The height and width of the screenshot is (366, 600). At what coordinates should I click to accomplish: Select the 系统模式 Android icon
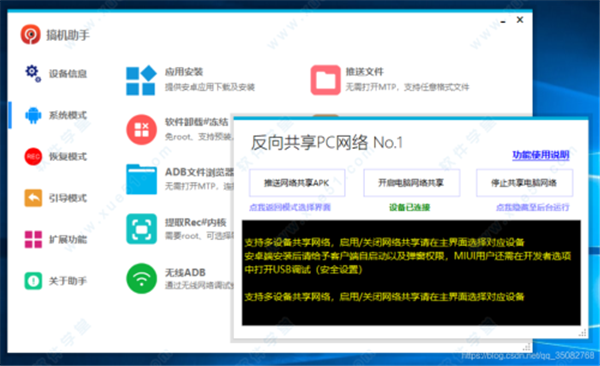click(x=33, y=115)
